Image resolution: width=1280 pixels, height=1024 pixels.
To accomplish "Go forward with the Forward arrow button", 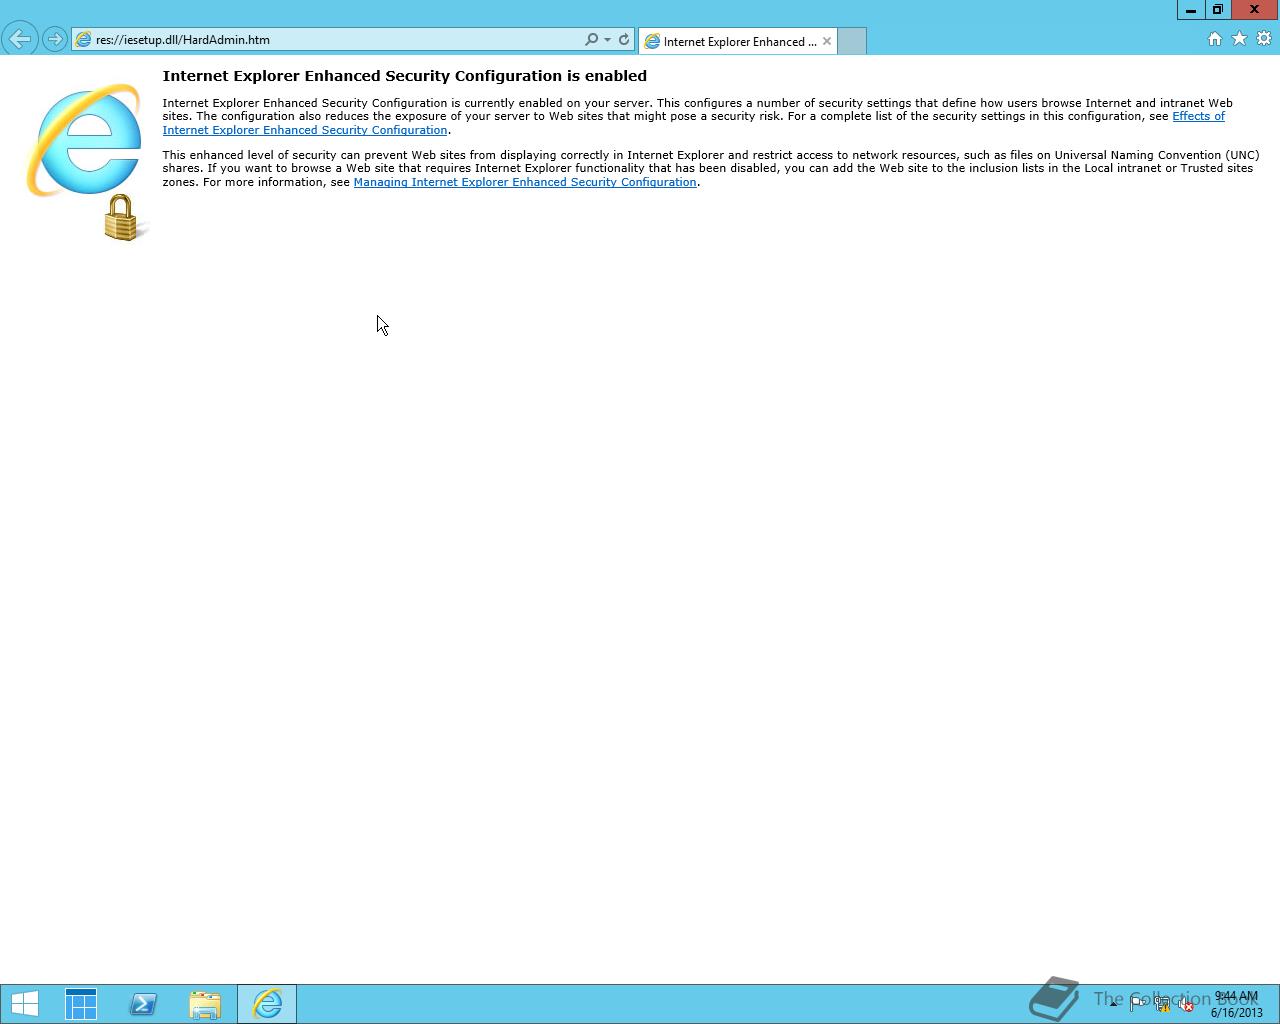I will [x=55, y=40].
